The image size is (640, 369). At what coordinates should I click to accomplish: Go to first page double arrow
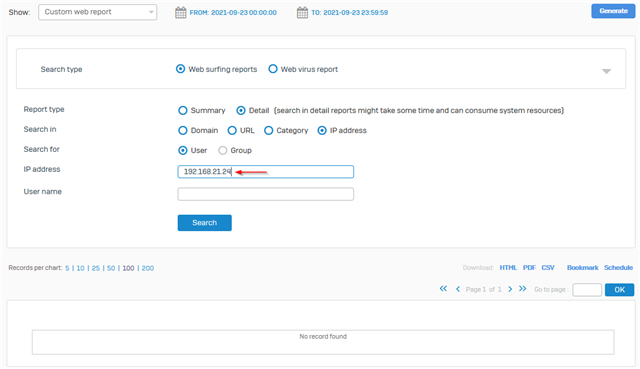(x=443, y=289)
